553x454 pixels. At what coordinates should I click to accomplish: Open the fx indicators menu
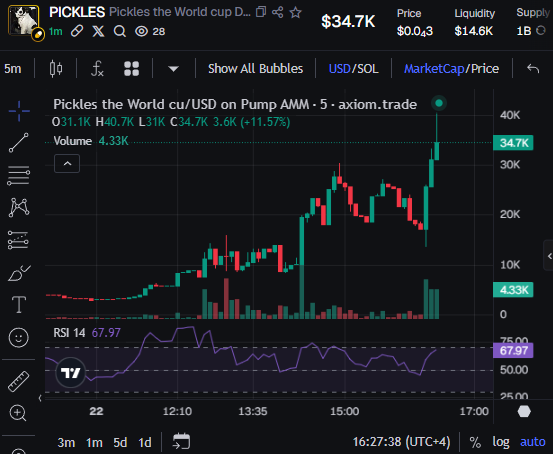tap(97, 68)
